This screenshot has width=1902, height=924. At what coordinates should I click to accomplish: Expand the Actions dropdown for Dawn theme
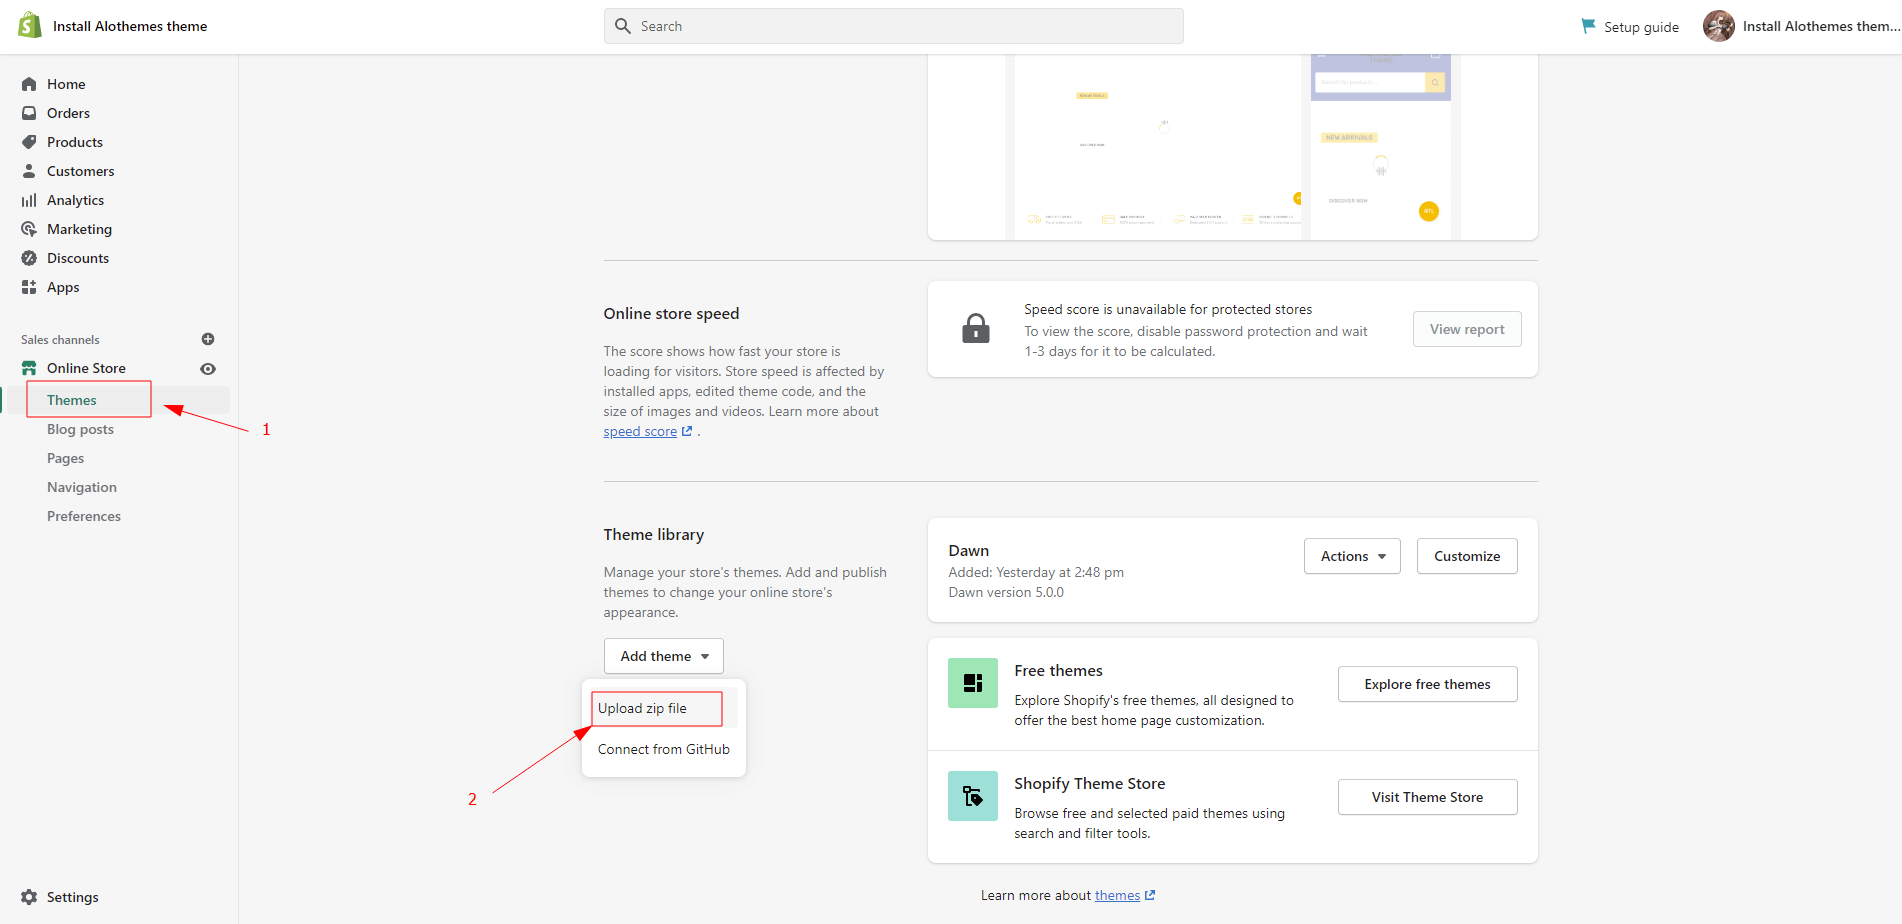1351,556
